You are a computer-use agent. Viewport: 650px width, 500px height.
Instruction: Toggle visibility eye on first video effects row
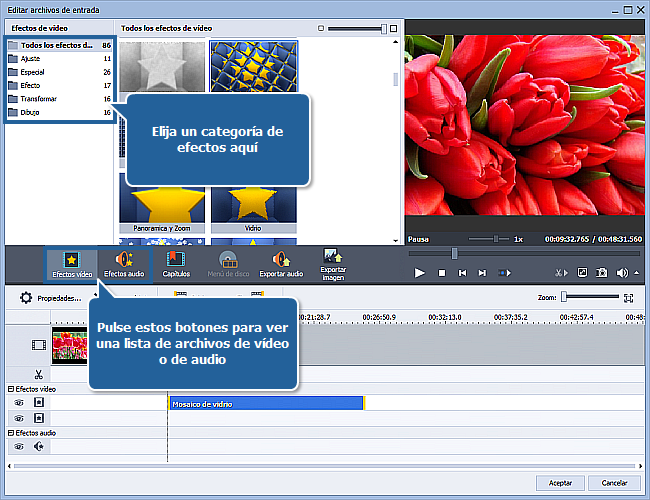pyautogui.click(x=18, y=402)
